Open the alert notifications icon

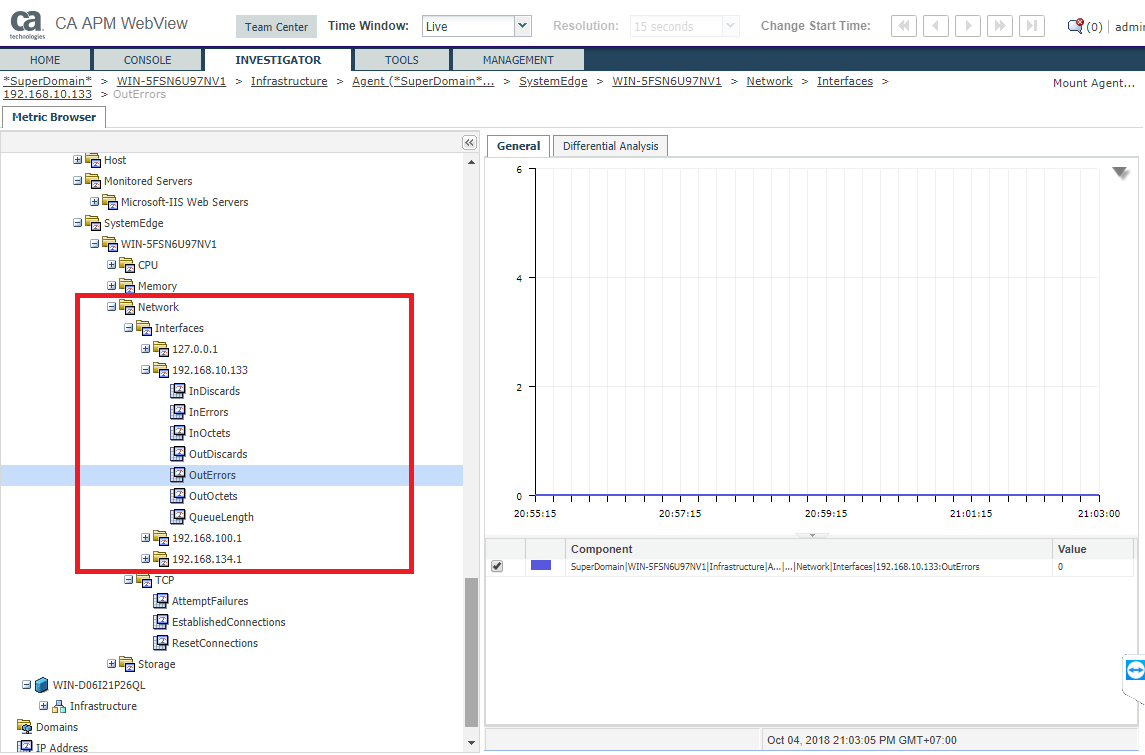coord(1075,26)
